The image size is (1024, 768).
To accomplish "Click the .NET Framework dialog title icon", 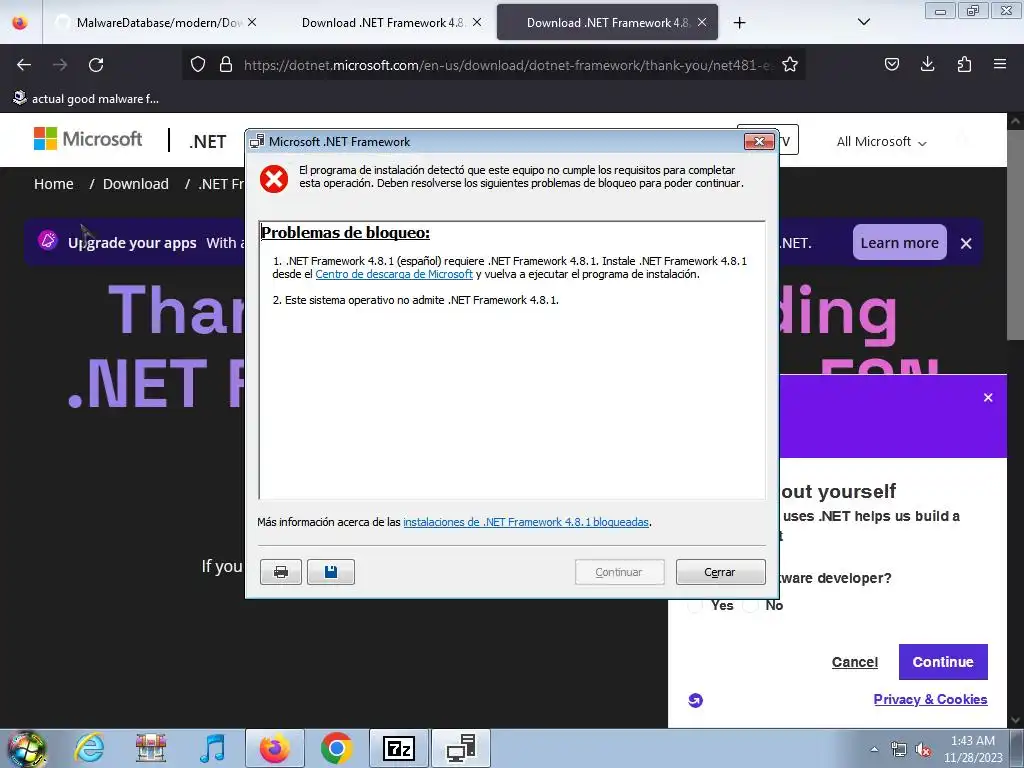I will pos(257,142).
